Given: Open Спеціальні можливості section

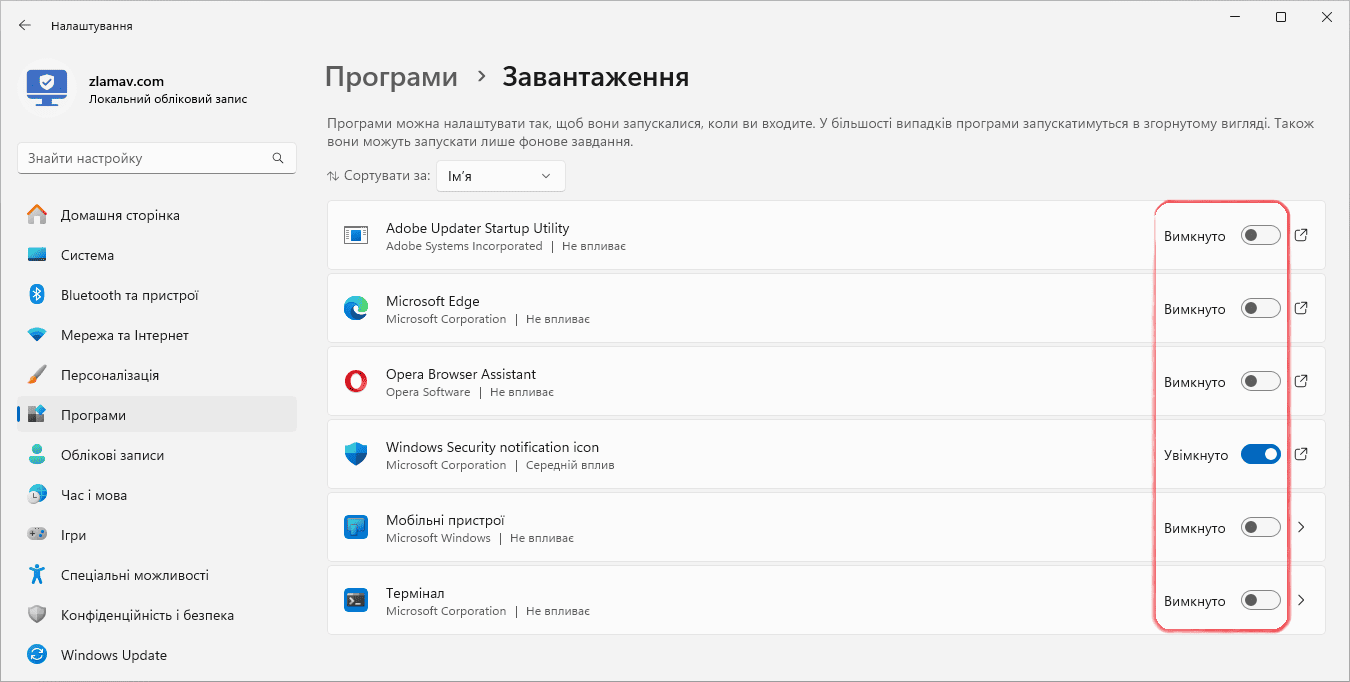Looking at the screenshot, I should 157,575.
